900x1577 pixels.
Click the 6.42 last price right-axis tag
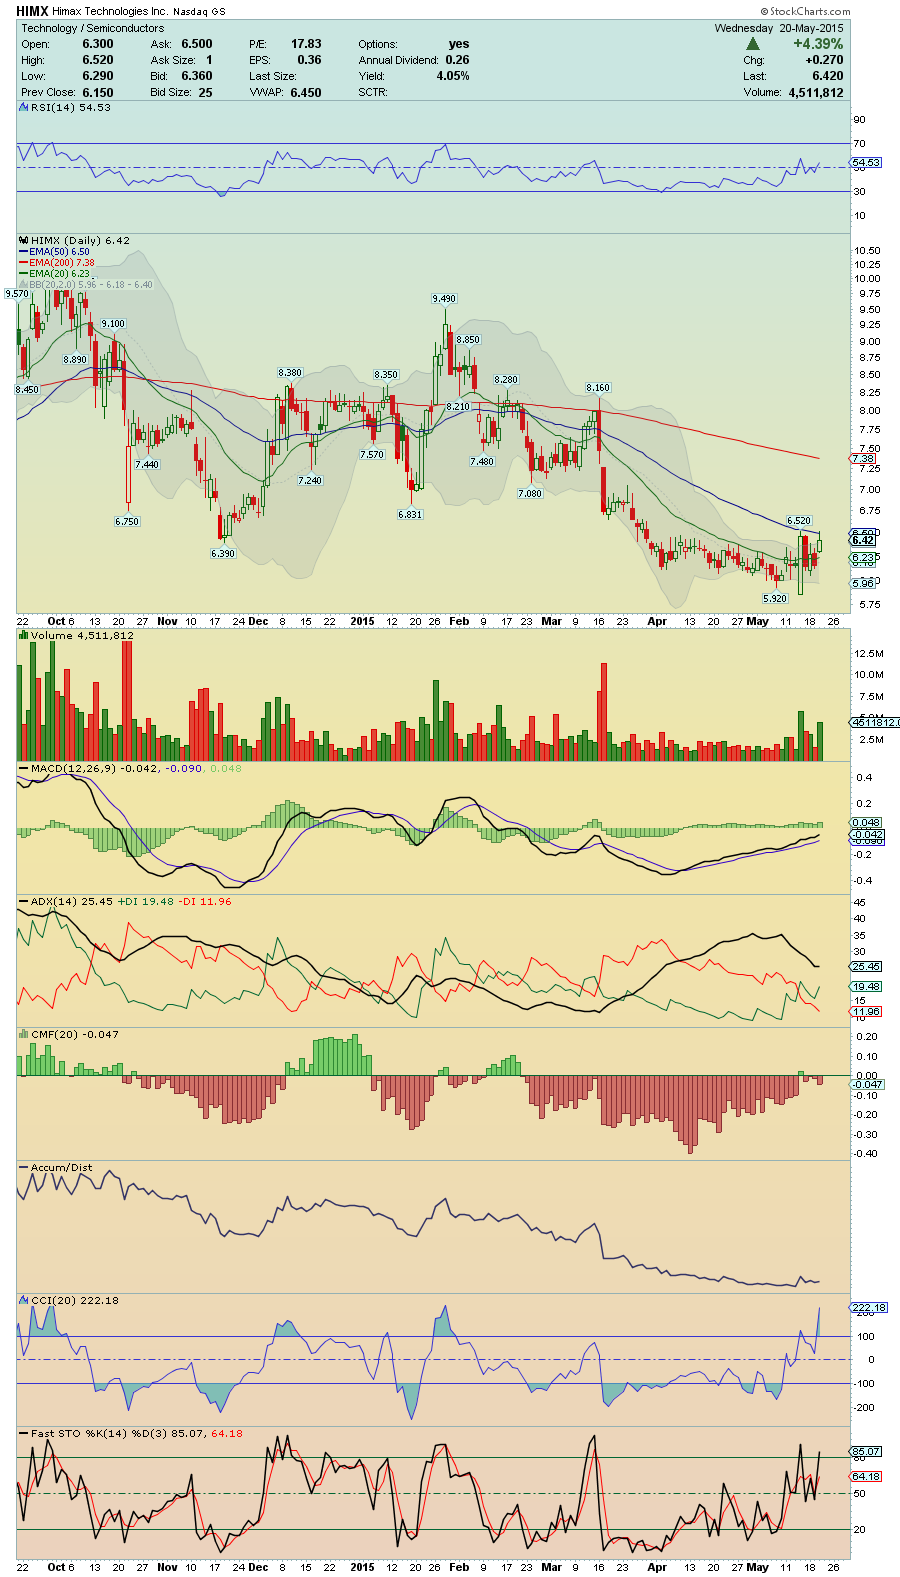click(863, 540)
